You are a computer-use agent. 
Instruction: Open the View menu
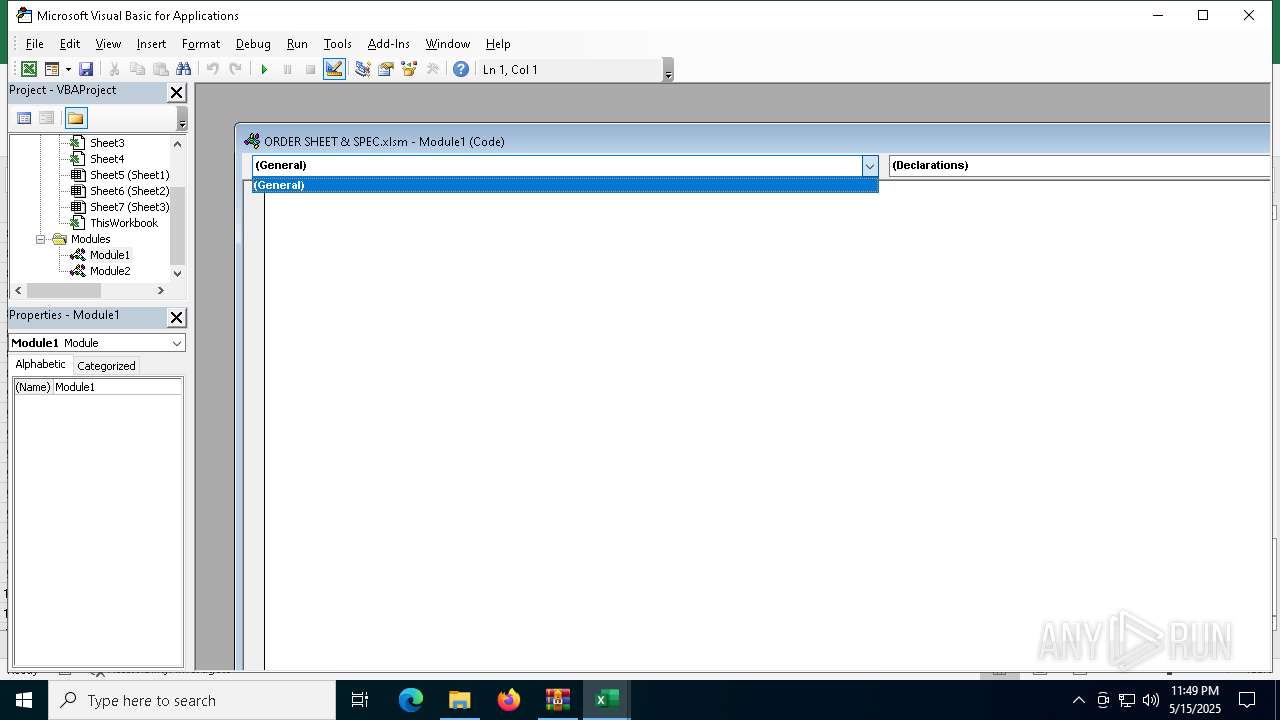point(108,44)
